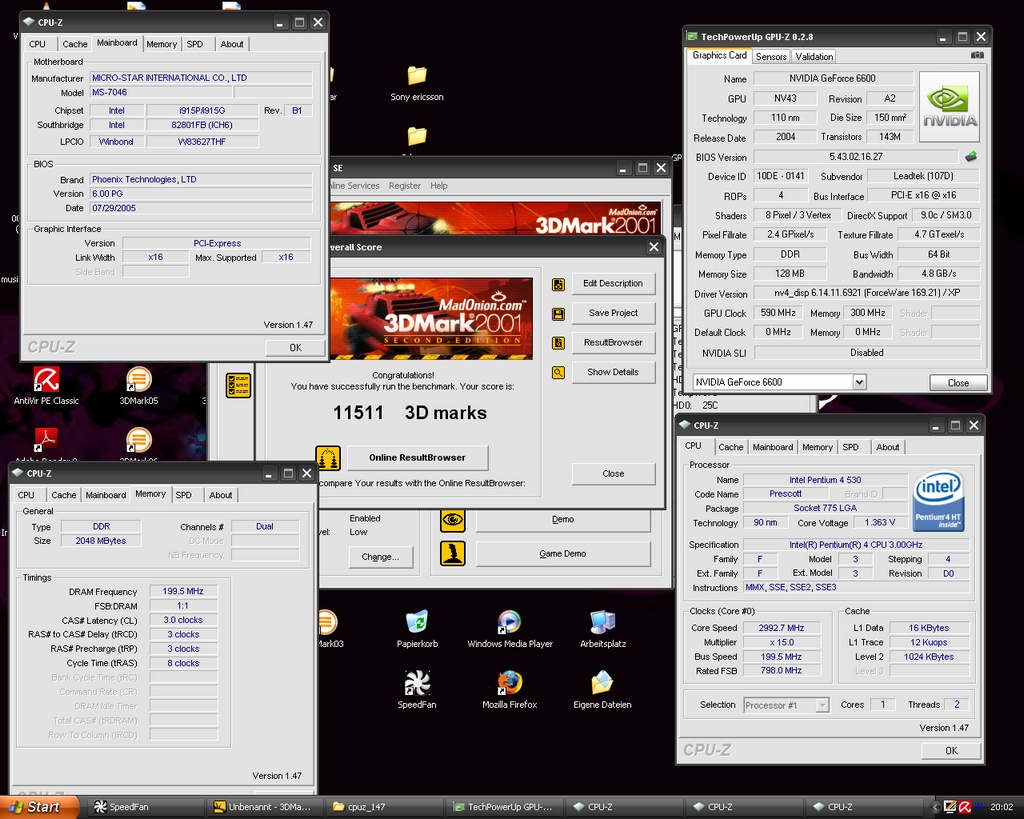Click the ResultBrowser icon beside its button
This screenshot has height=819, width=1024.
pos(558,343)
